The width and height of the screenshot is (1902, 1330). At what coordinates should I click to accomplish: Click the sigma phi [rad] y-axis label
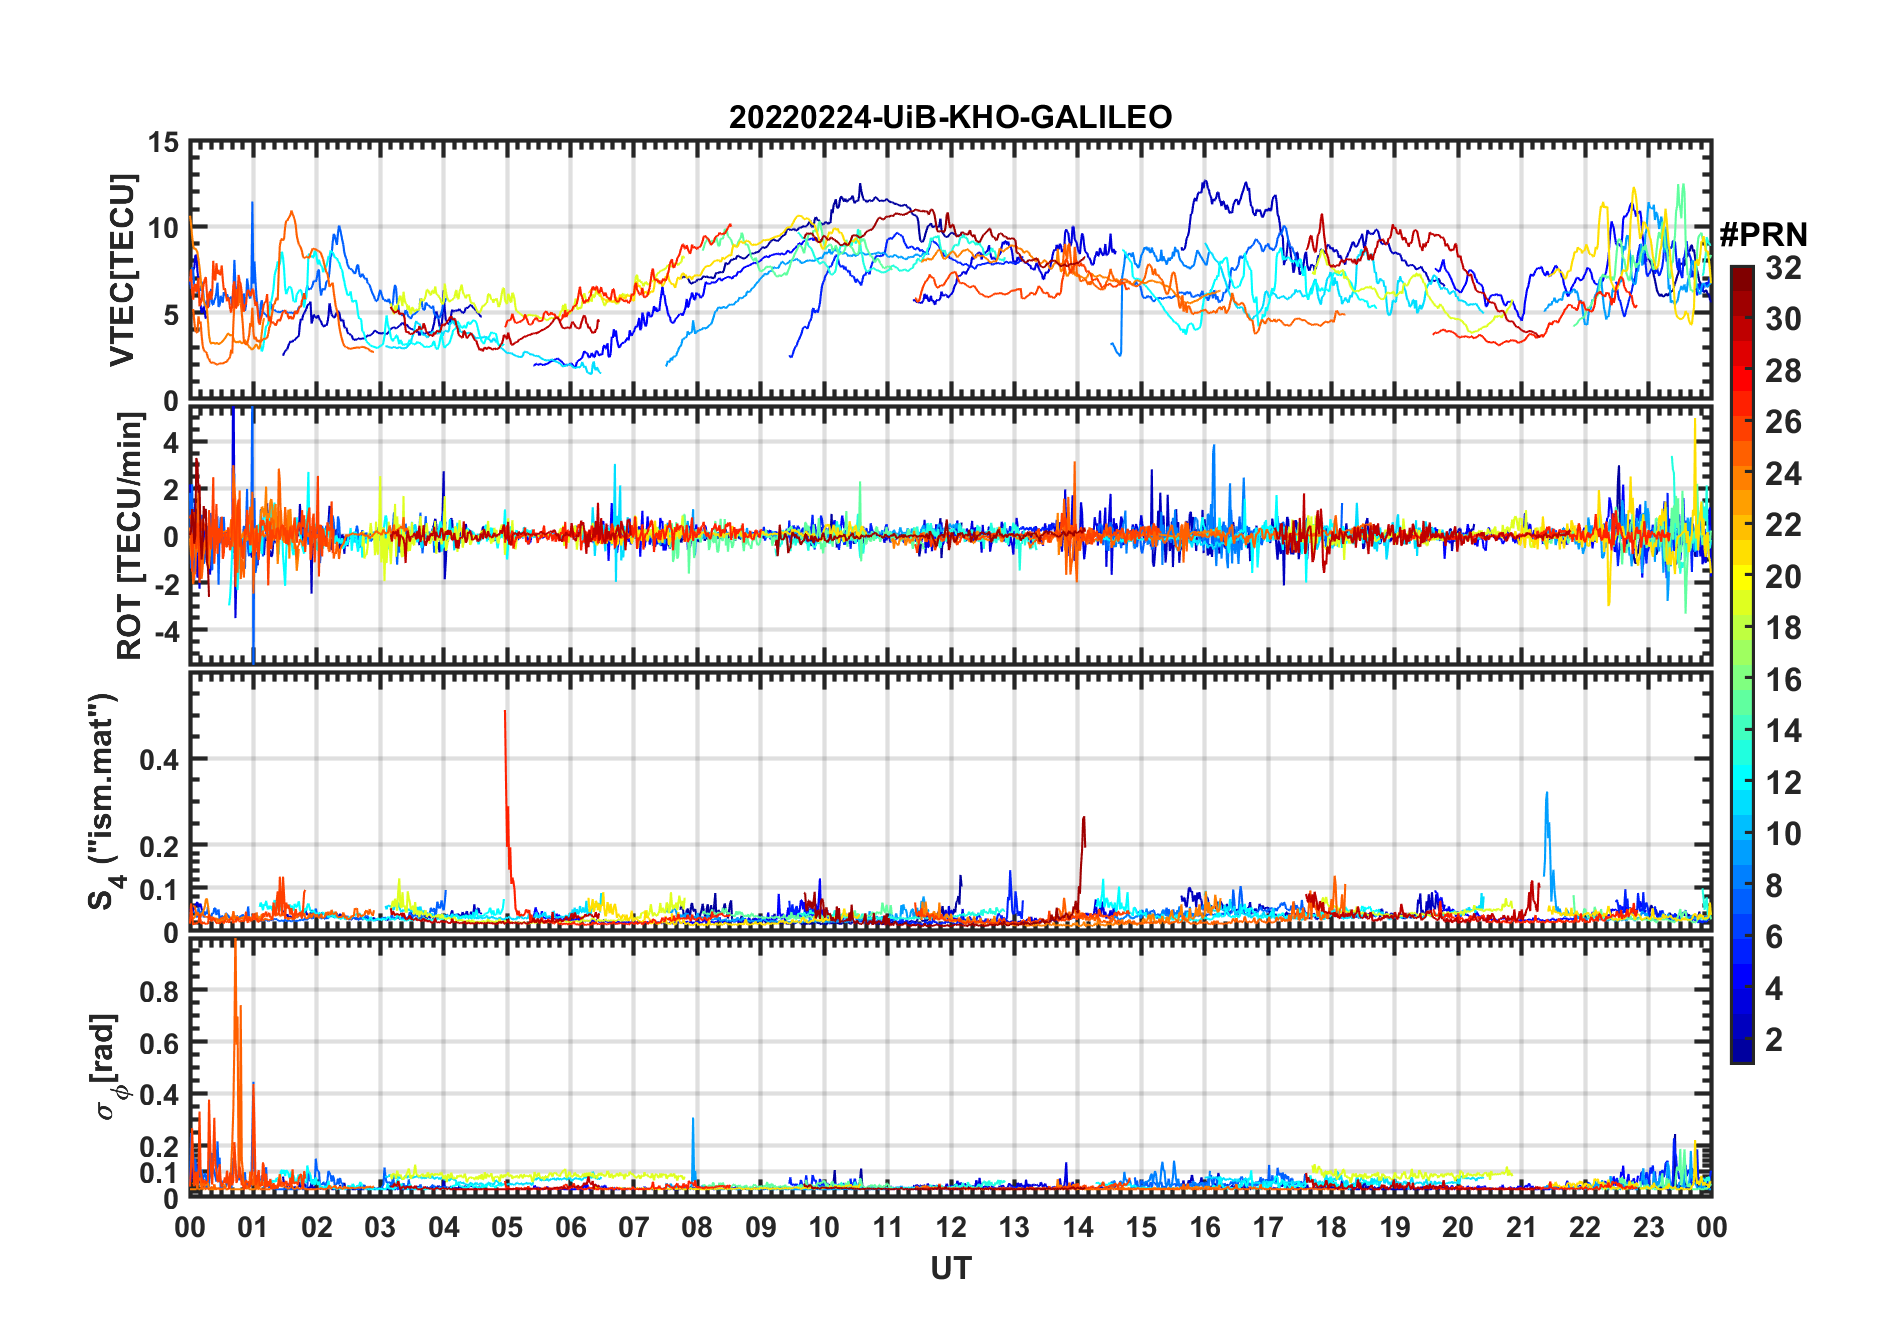[x=106, y=1066]
